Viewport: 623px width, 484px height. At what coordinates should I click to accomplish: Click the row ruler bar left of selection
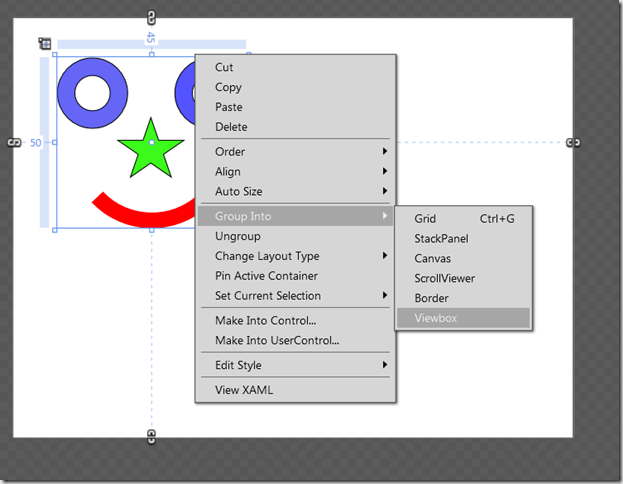[44, 142]
